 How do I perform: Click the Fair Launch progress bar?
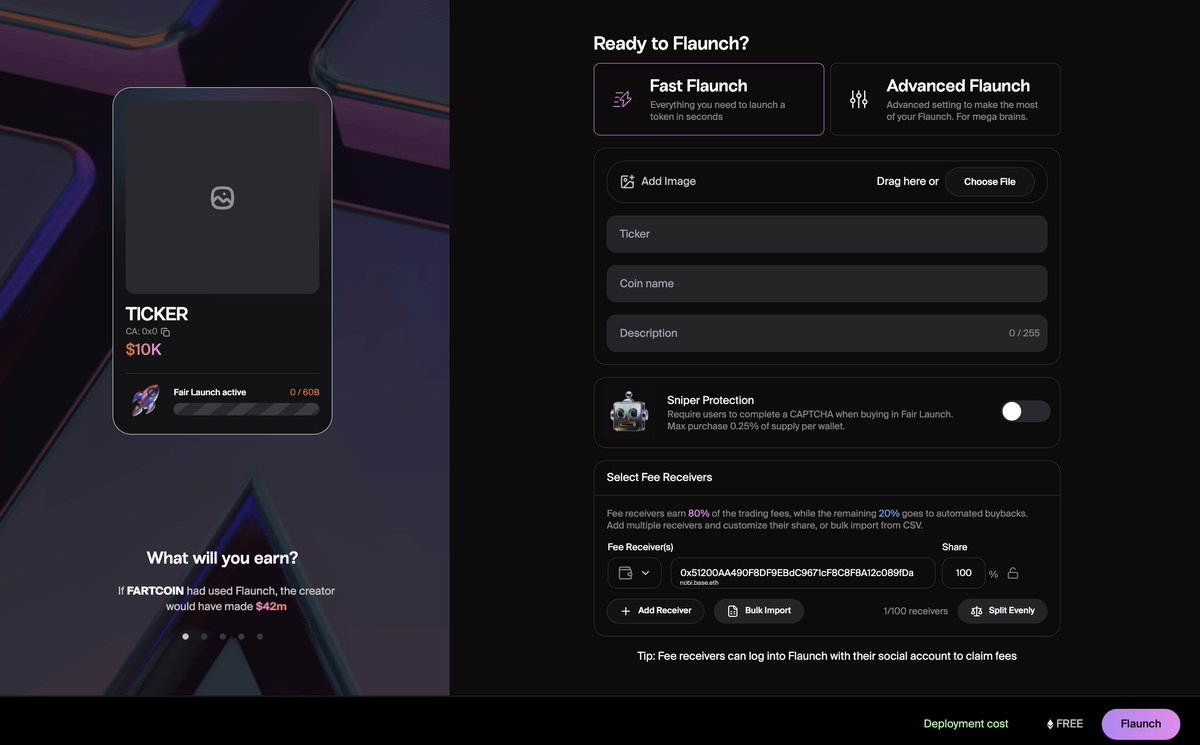pyautogui.click(x=247, y=409)
